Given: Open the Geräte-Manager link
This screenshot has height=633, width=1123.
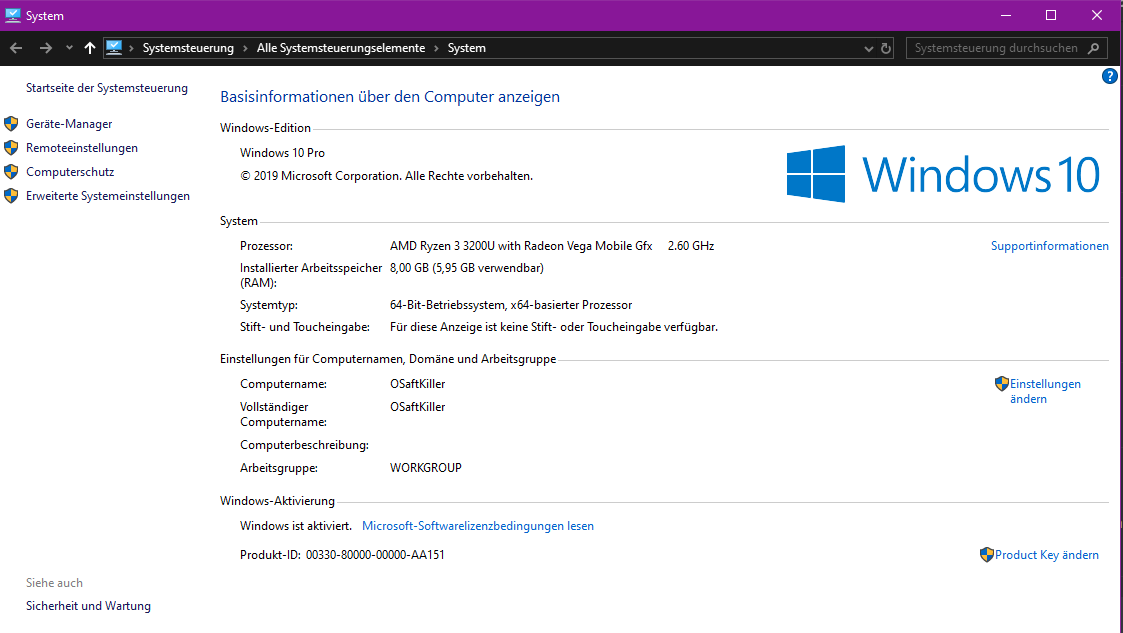Looking at the screenshot, I should [x=69, y=124].
